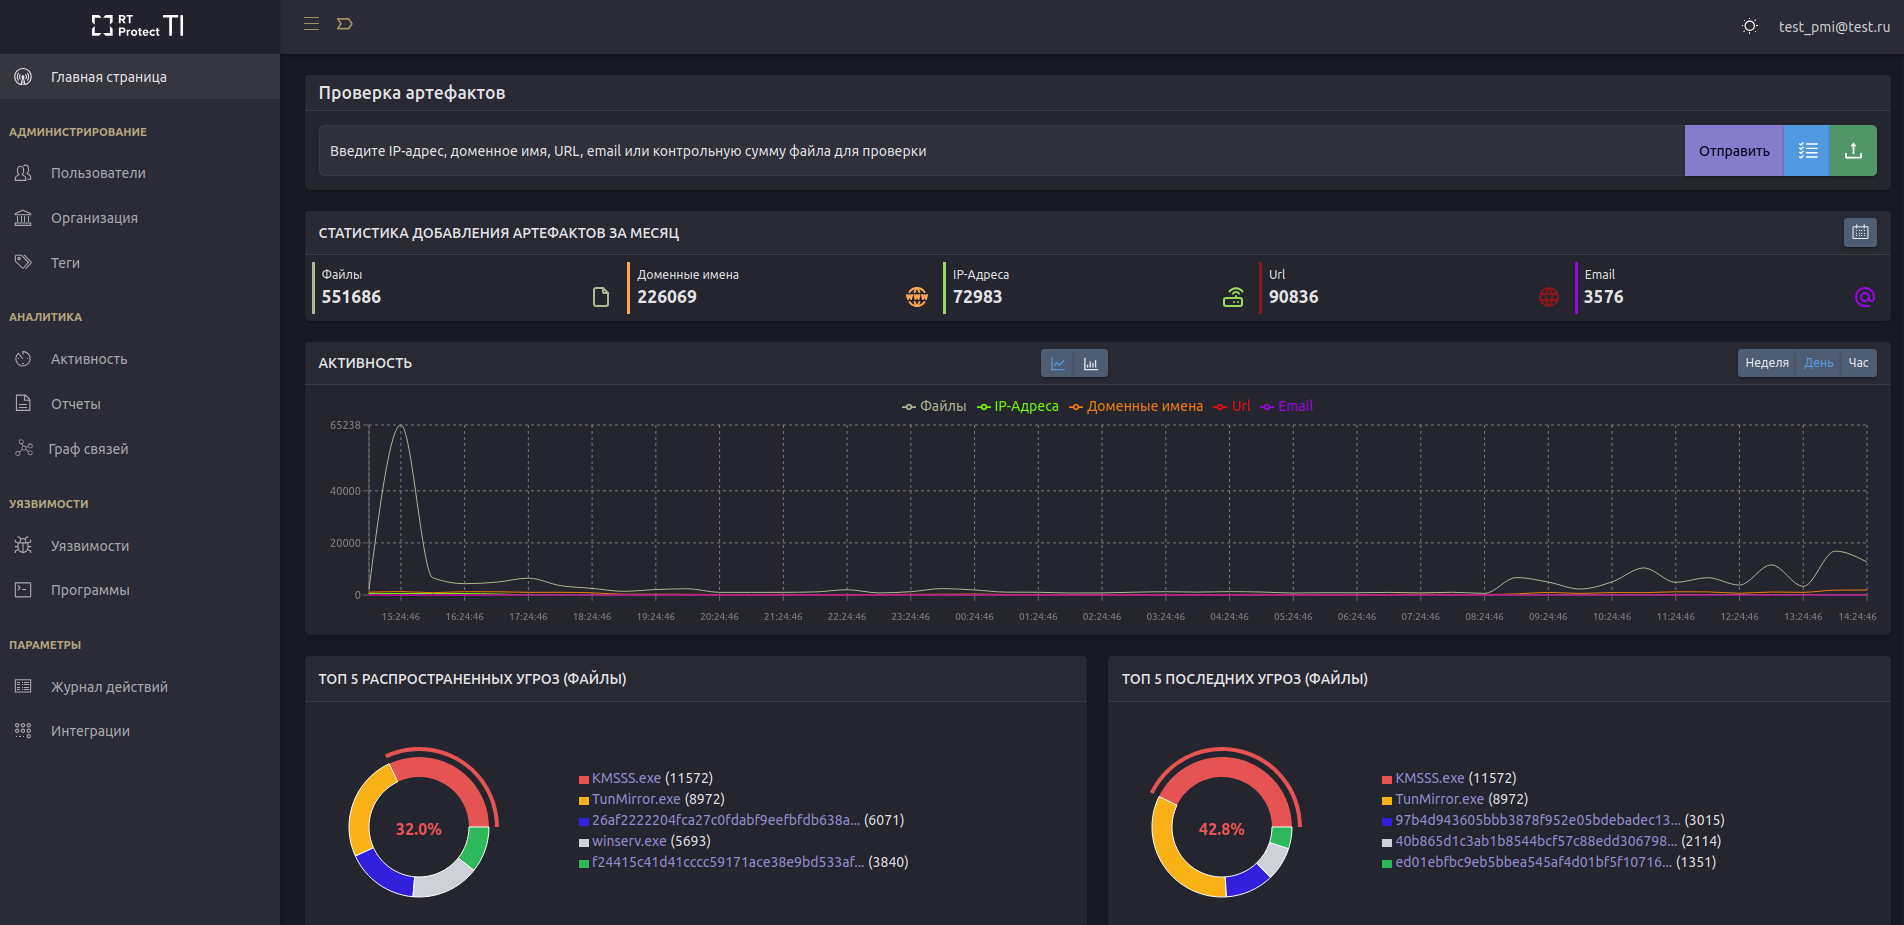Open the KMSSS.exe link in common threats
1904x925 pixels.
(626, 778)
